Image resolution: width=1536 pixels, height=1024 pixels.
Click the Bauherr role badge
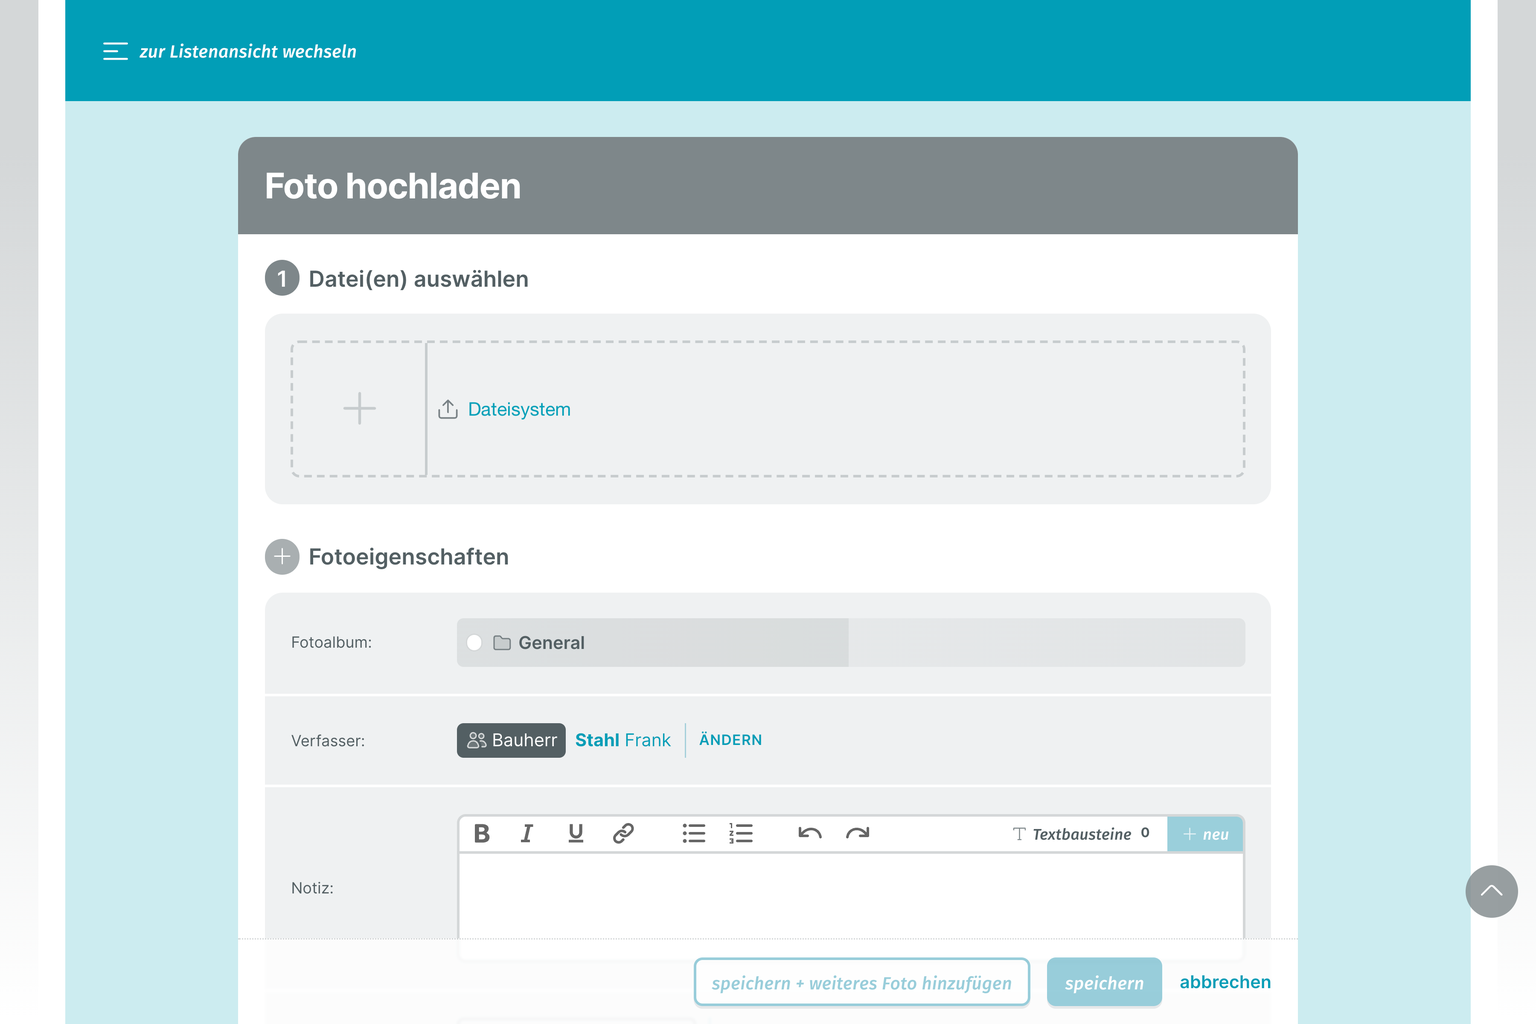(x=511, y=740)
